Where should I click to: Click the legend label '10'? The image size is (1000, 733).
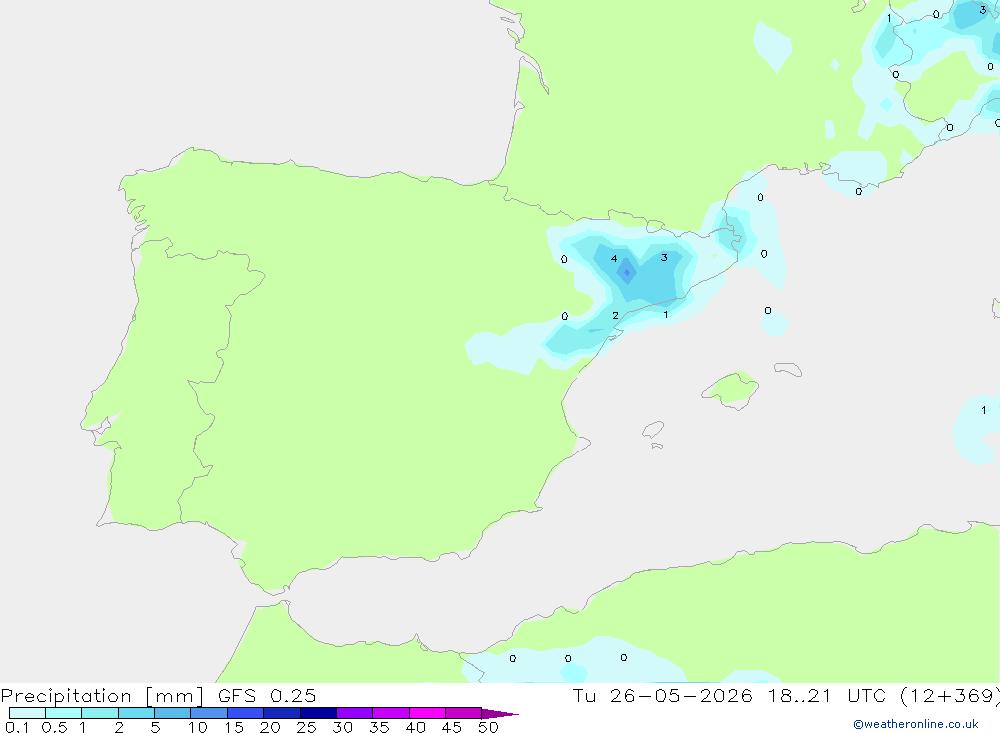198,727
